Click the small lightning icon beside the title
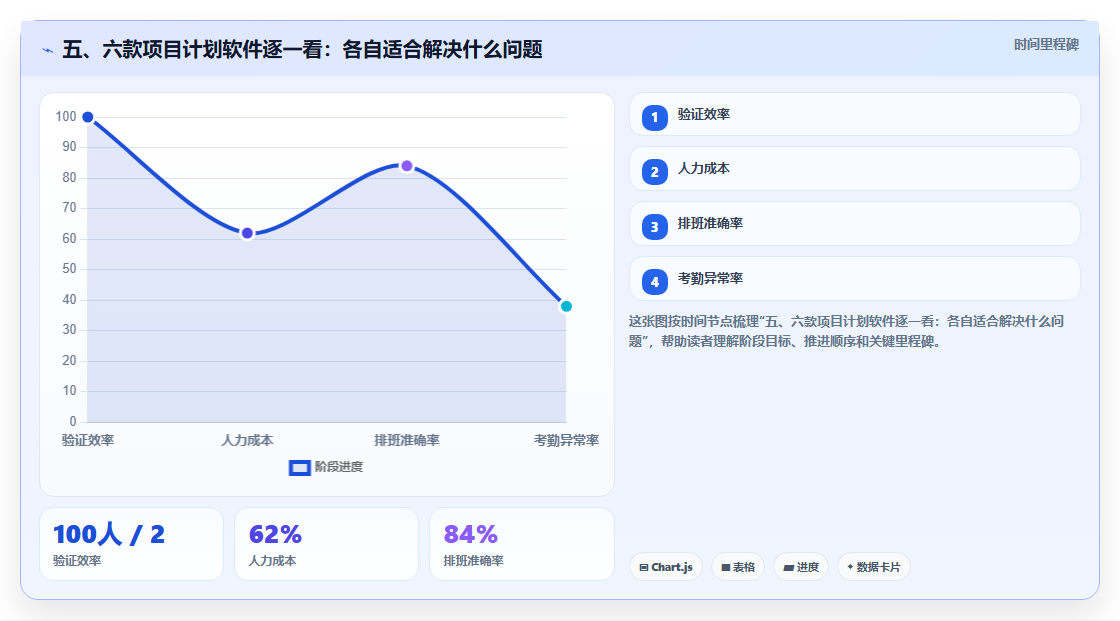 click(x=47, y=51)
